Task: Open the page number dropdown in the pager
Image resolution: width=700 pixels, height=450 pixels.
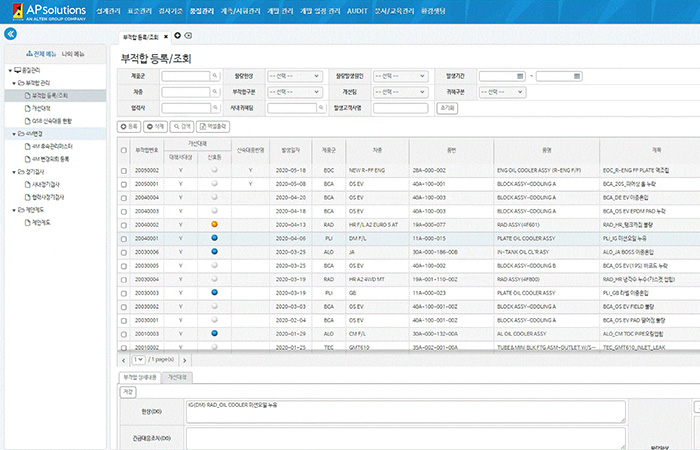Action: click(x=138, y=359)
